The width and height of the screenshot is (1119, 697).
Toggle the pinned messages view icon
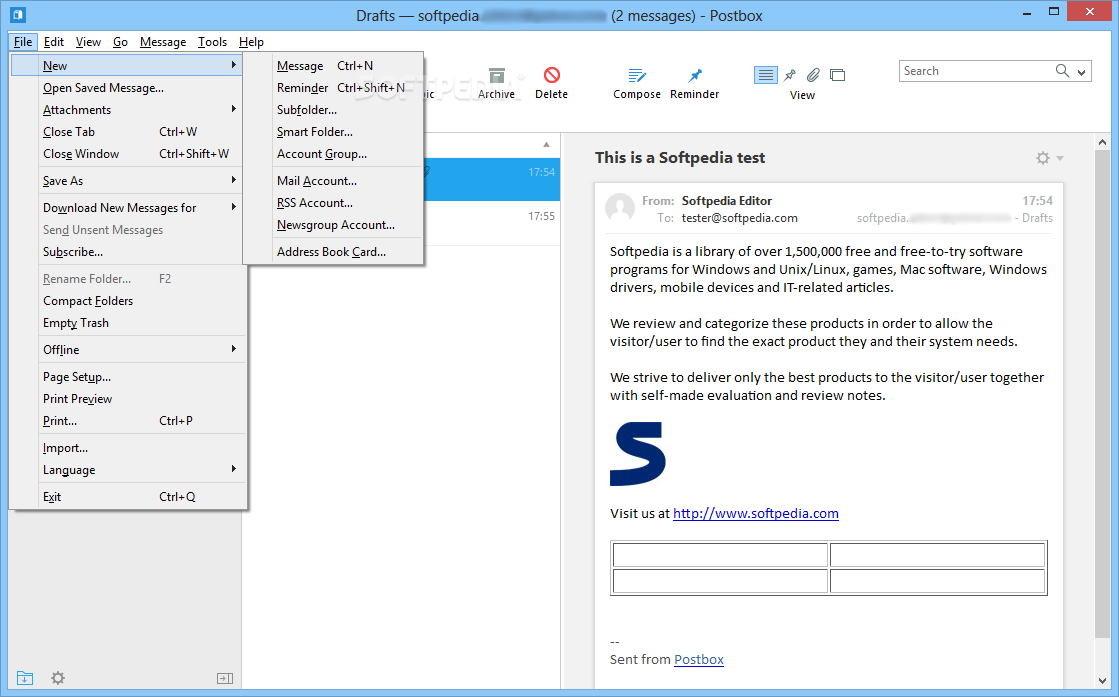790,75
